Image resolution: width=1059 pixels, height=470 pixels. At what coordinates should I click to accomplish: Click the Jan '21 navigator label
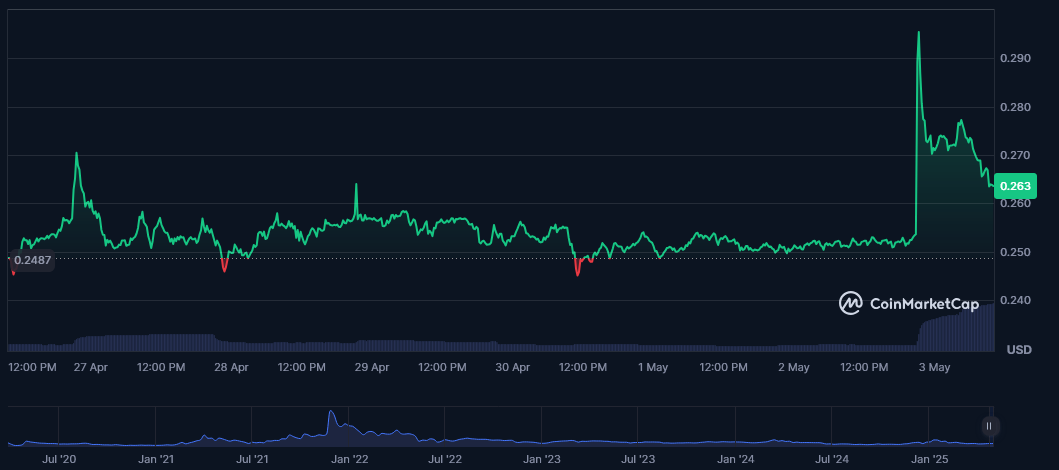[156, 459]
